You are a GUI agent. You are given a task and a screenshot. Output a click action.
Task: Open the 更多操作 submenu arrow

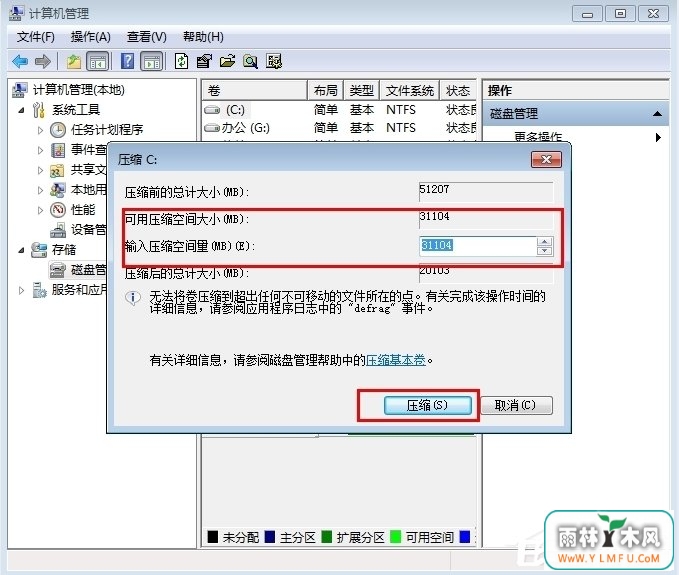[x=658, y=137]
